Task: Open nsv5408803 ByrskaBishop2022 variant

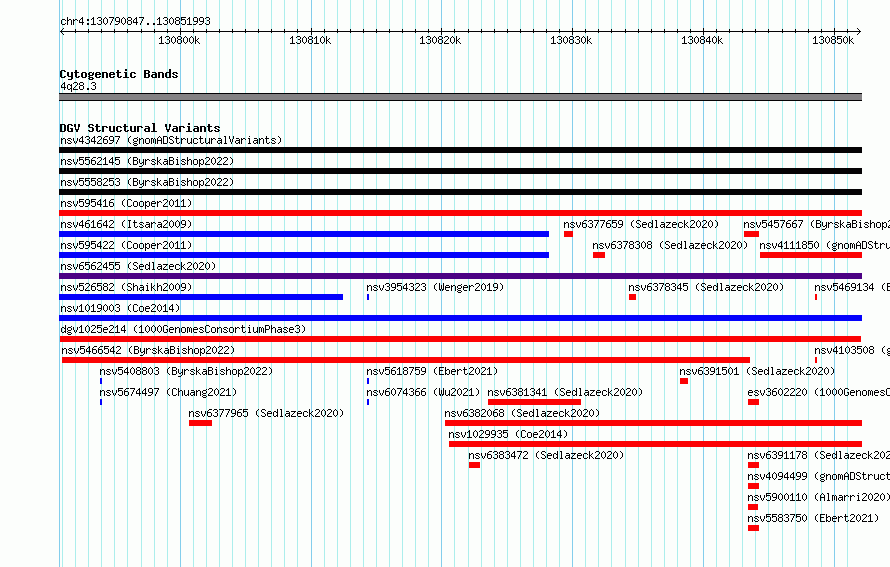Action: [x=186, y=371]
